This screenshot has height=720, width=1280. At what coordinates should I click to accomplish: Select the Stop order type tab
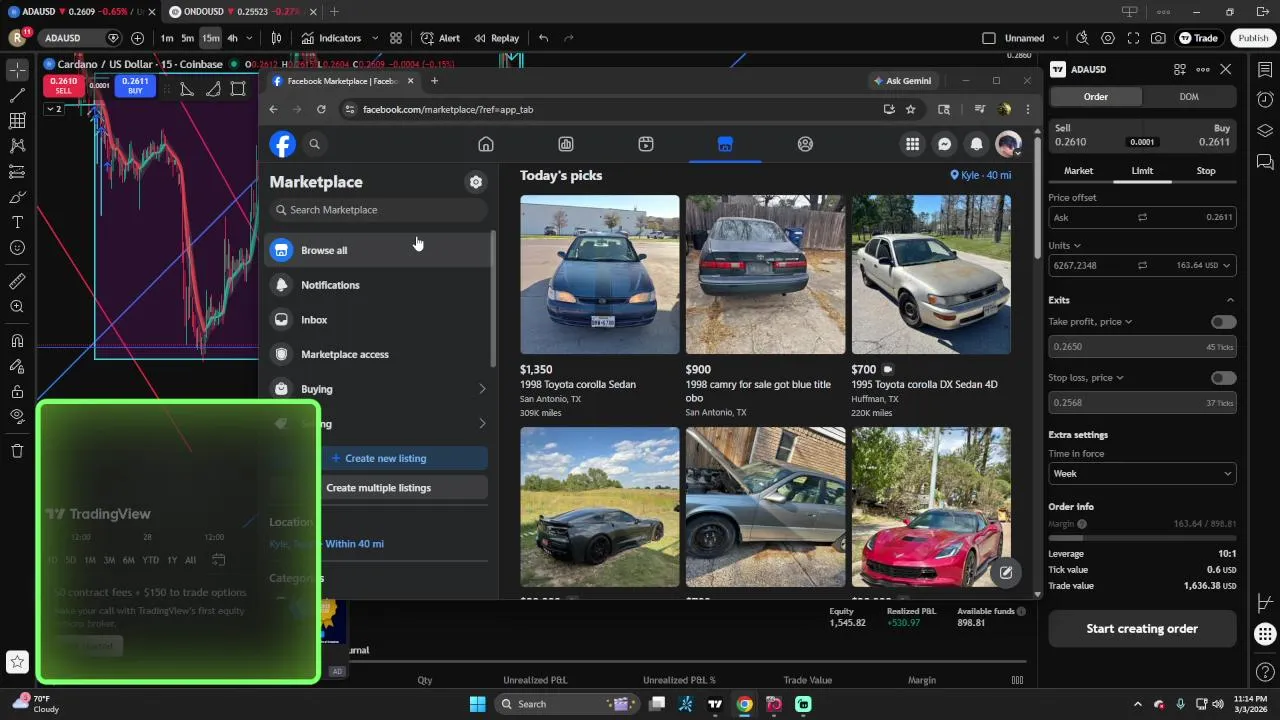1206,171
